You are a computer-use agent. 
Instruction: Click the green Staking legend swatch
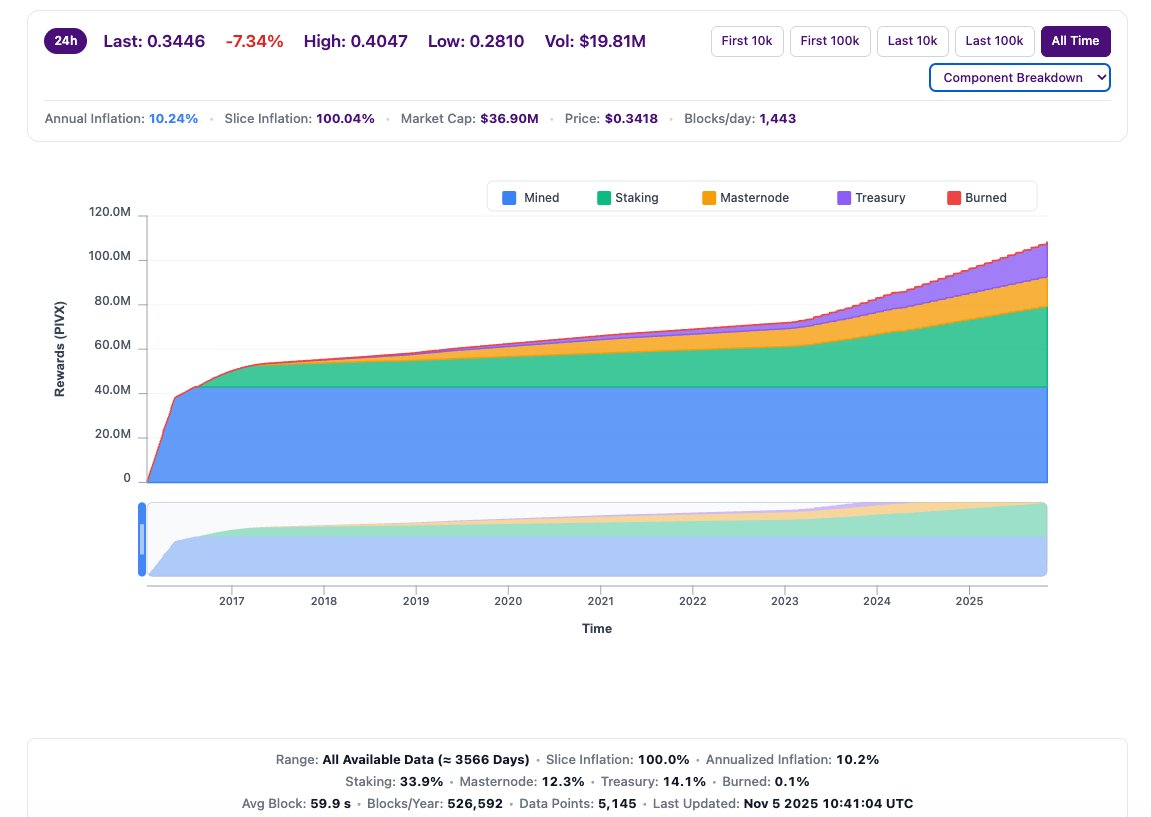tap(604, 198)
